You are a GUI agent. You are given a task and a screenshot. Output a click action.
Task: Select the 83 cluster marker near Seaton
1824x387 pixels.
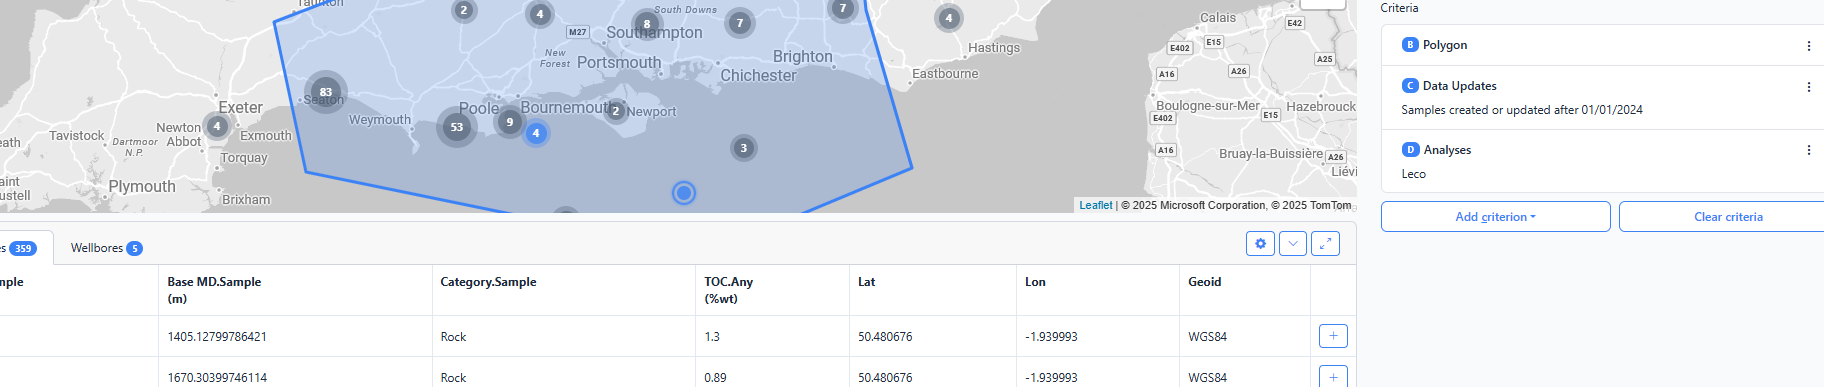click(325, 92)
